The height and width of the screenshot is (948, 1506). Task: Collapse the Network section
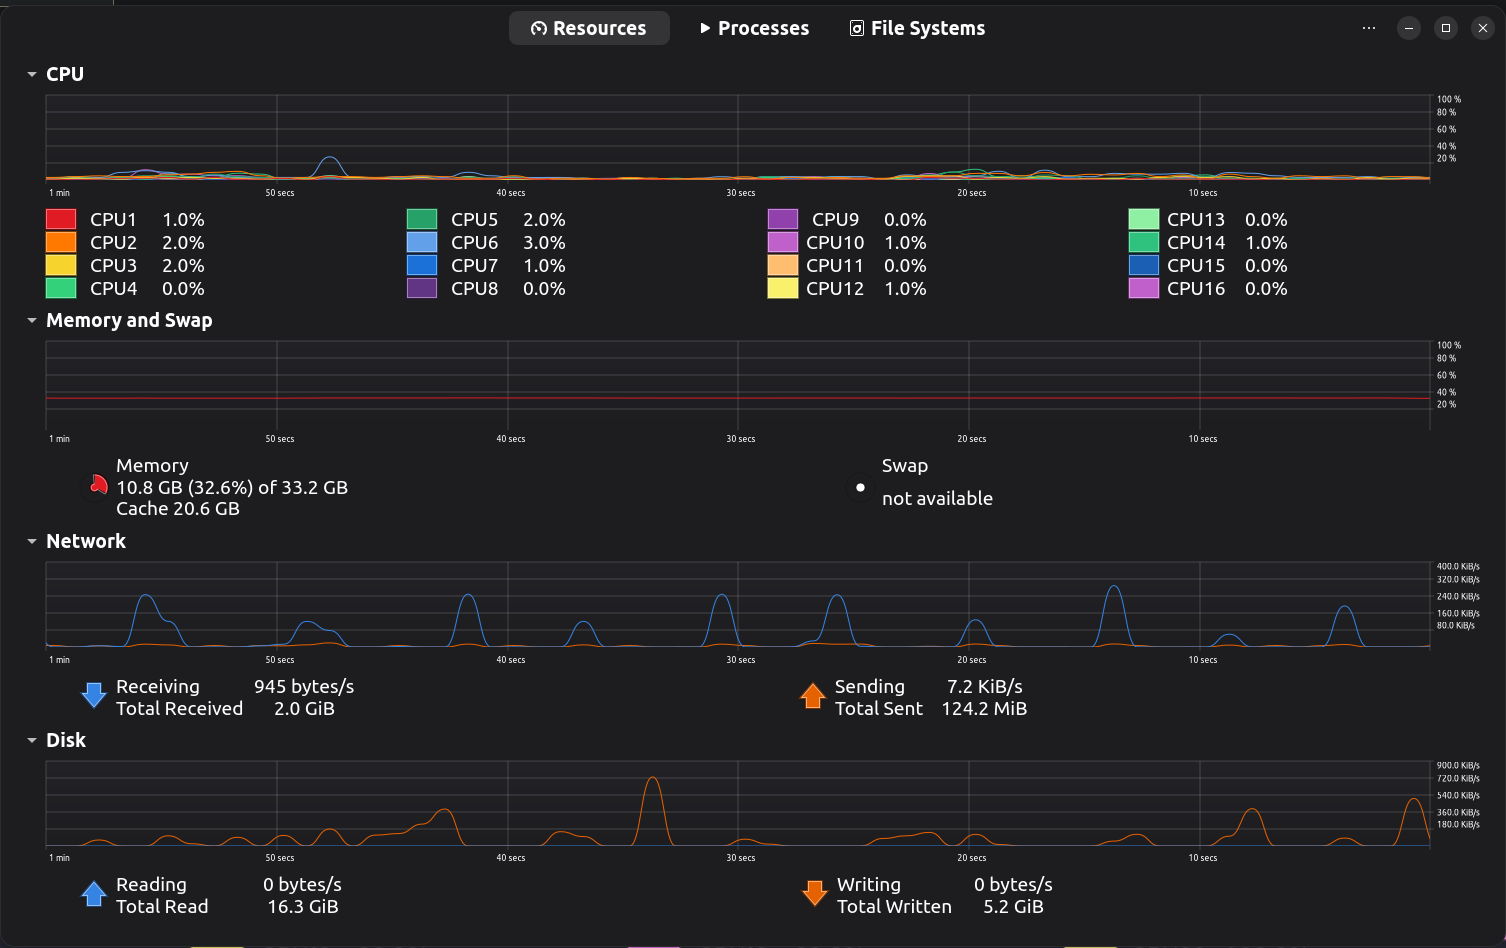point(32,542)
